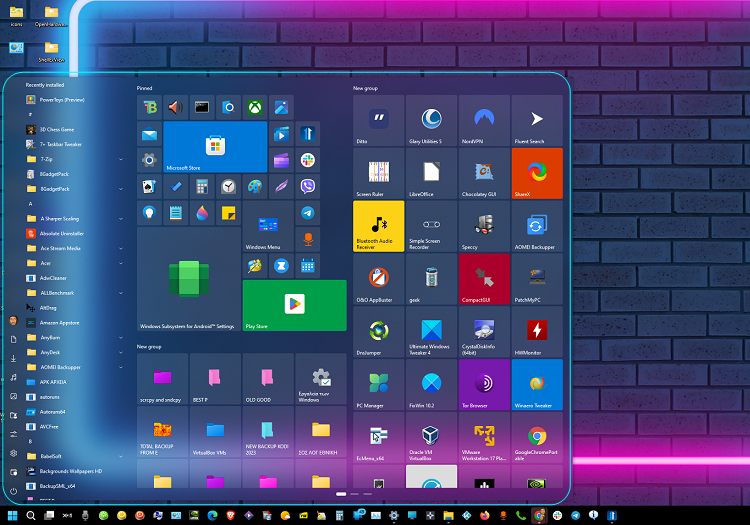Launch the LibreOffice tile
The width and height of the screenshot is (750, 525).
click(431, 173)
